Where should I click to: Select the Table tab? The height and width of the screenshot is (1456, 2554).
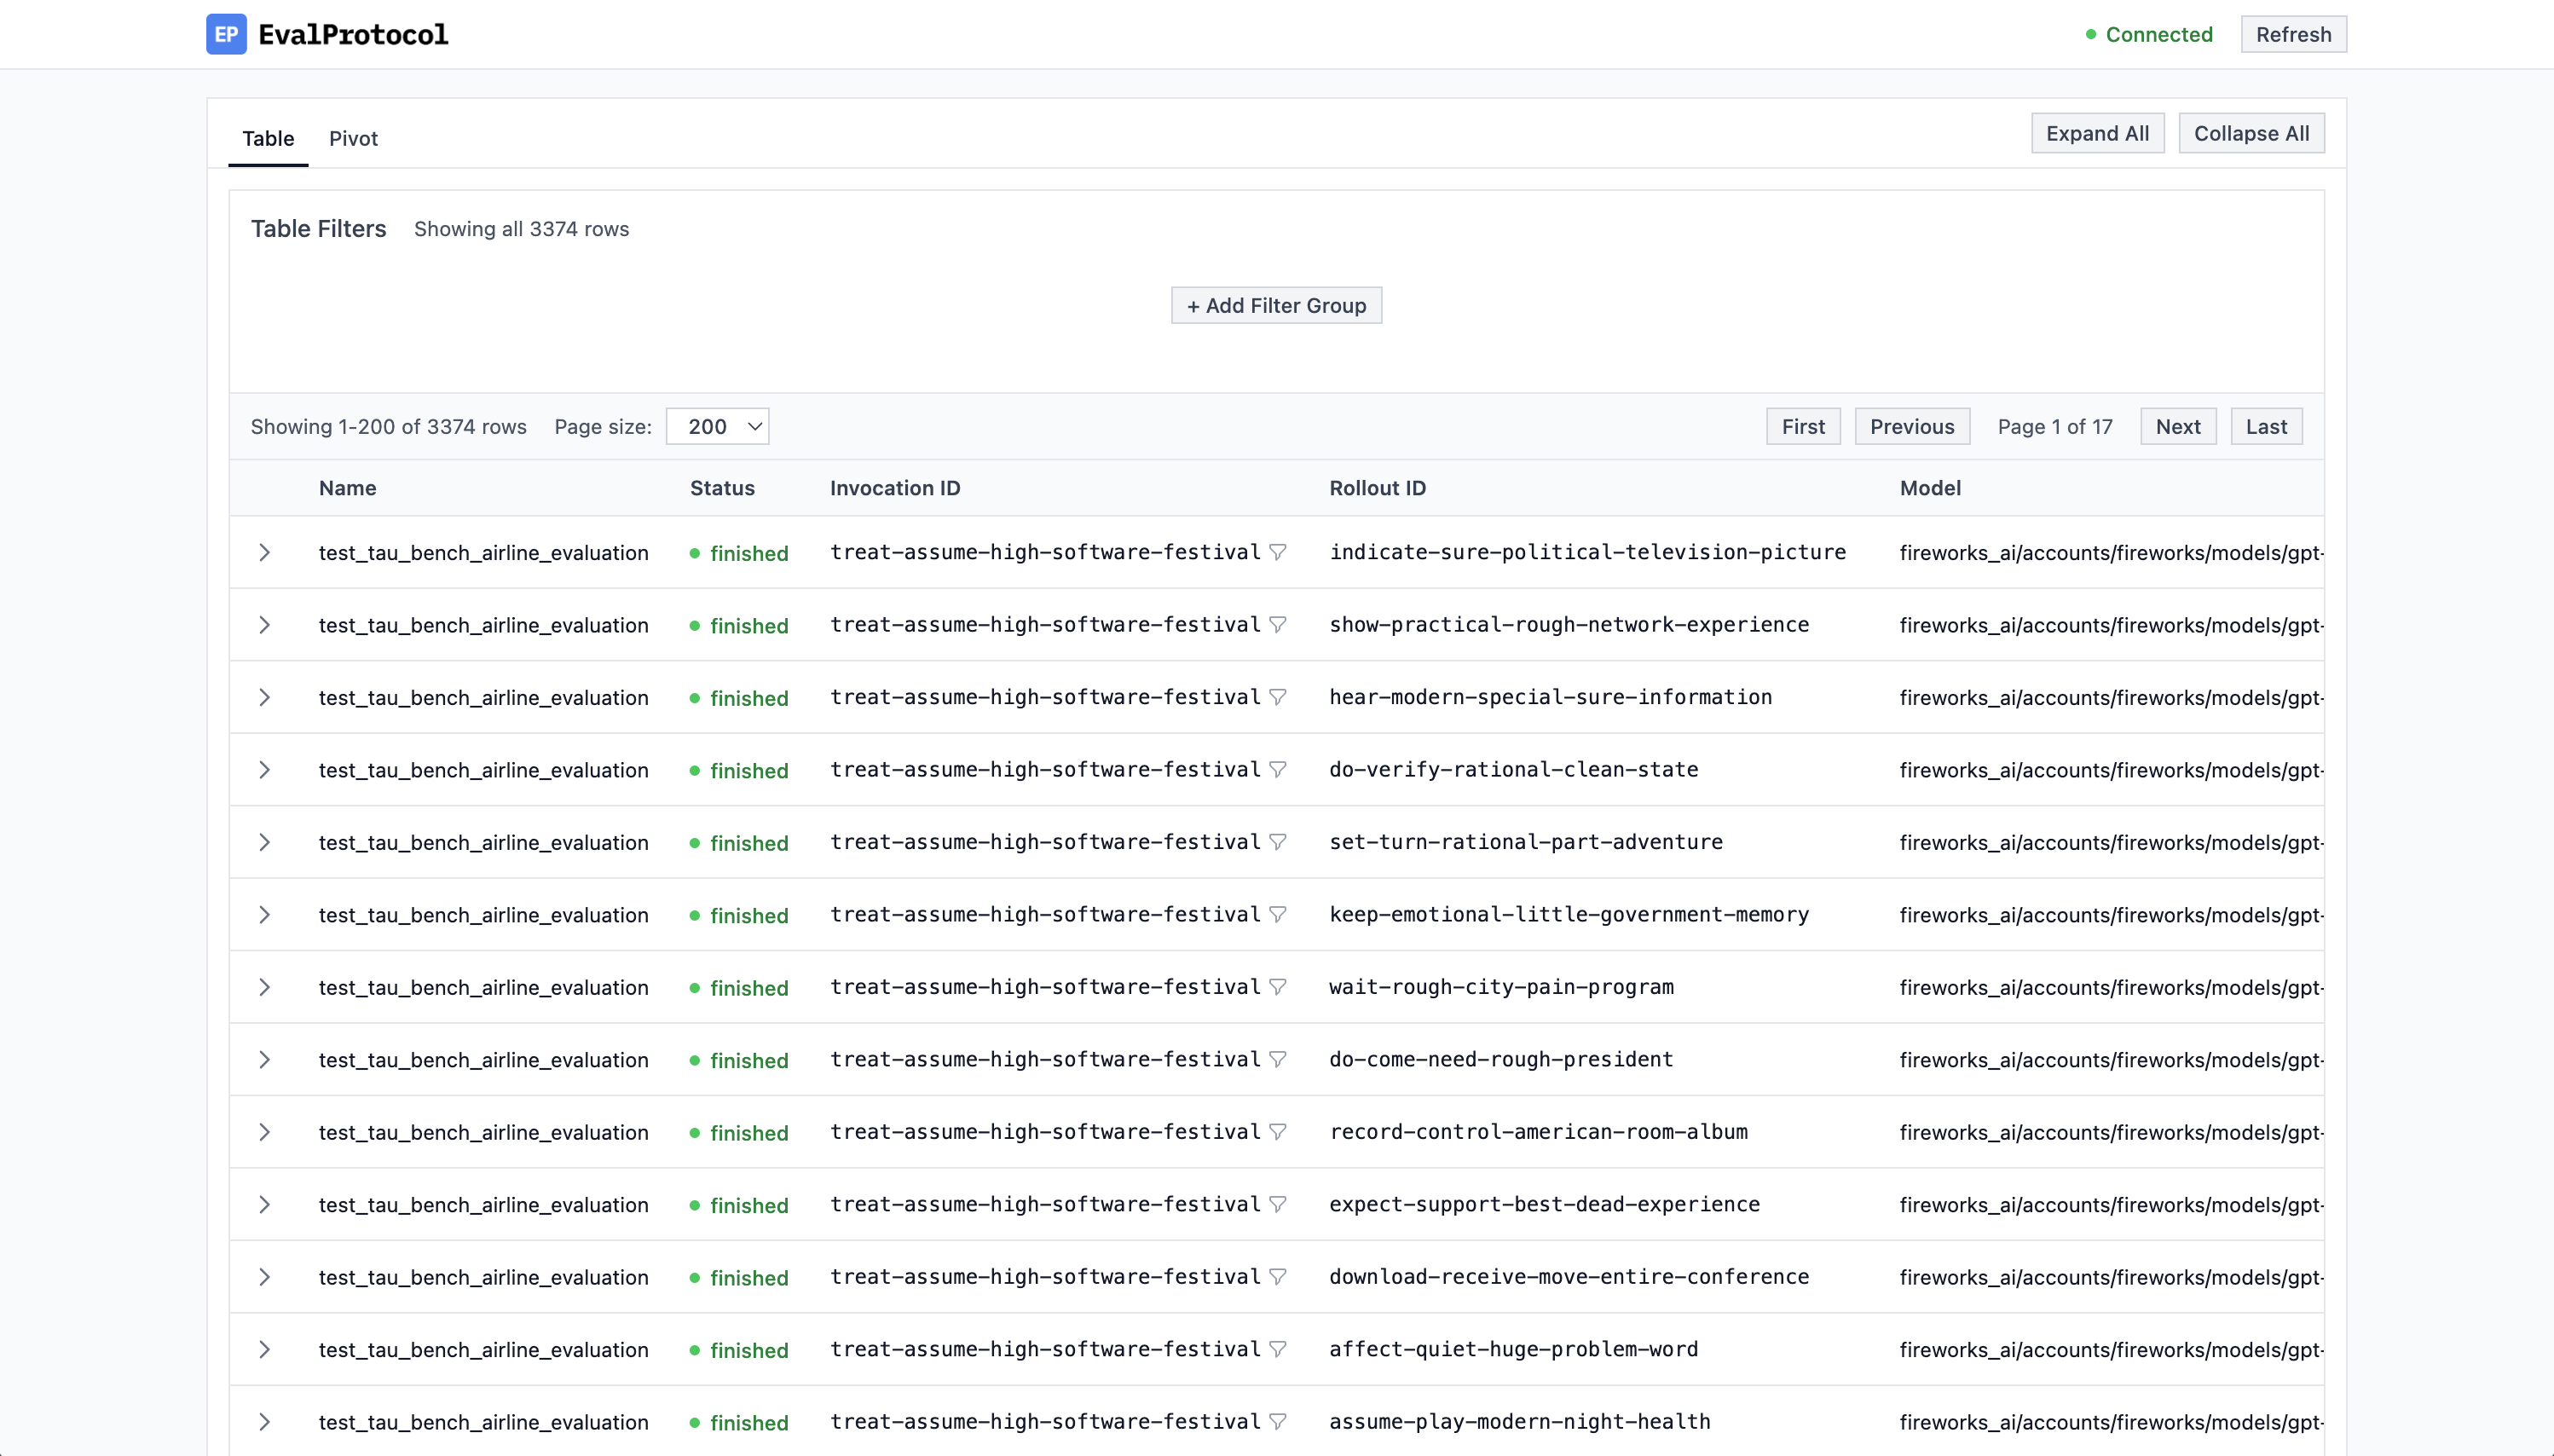[268, 138]
